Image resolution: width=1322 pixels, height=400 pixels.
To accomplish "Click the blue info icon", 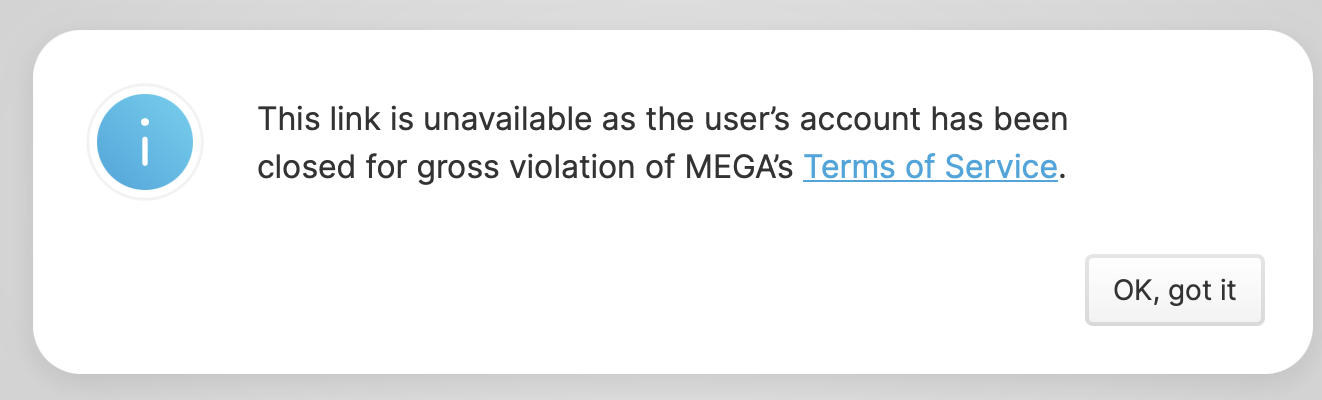I will pos(145,142).
